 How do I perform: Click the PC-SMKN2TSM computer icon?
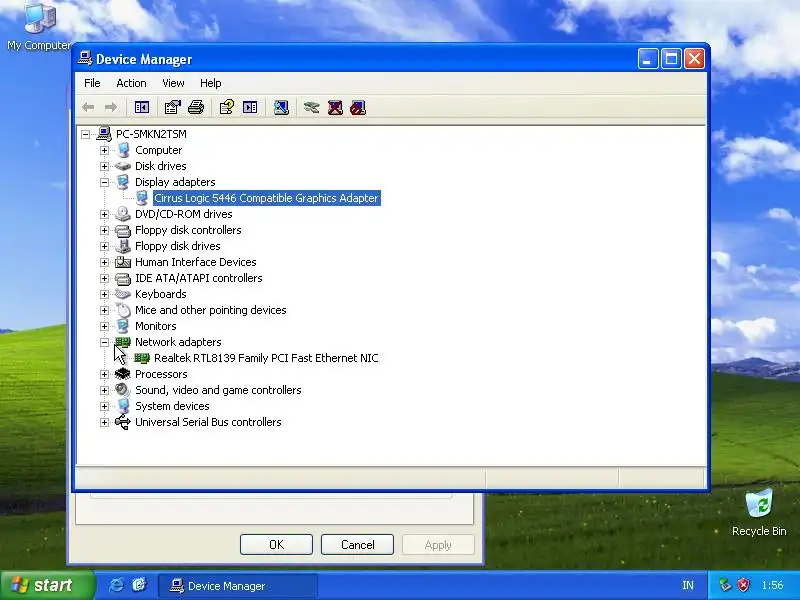coord(104,134)
